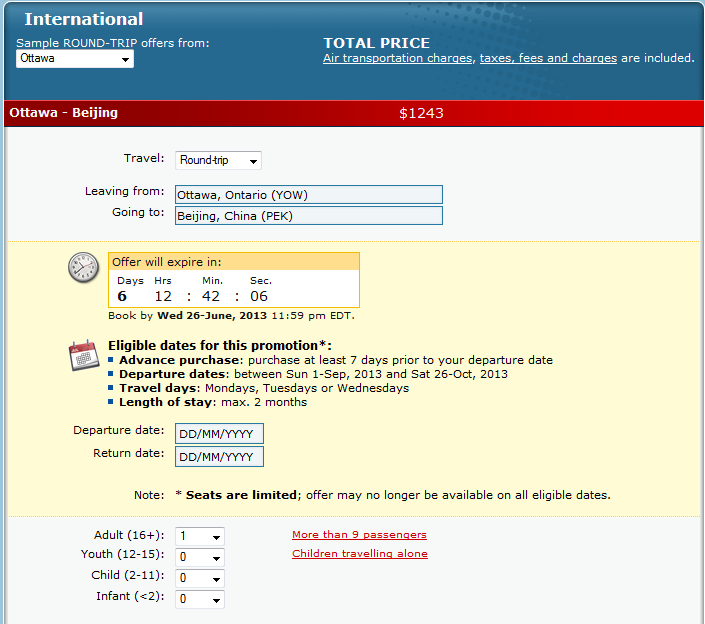Expand the Infant (<2) count dropdown
Image resolution: width=705 pixels, height=624 pixels.
[x=199, y=599]
